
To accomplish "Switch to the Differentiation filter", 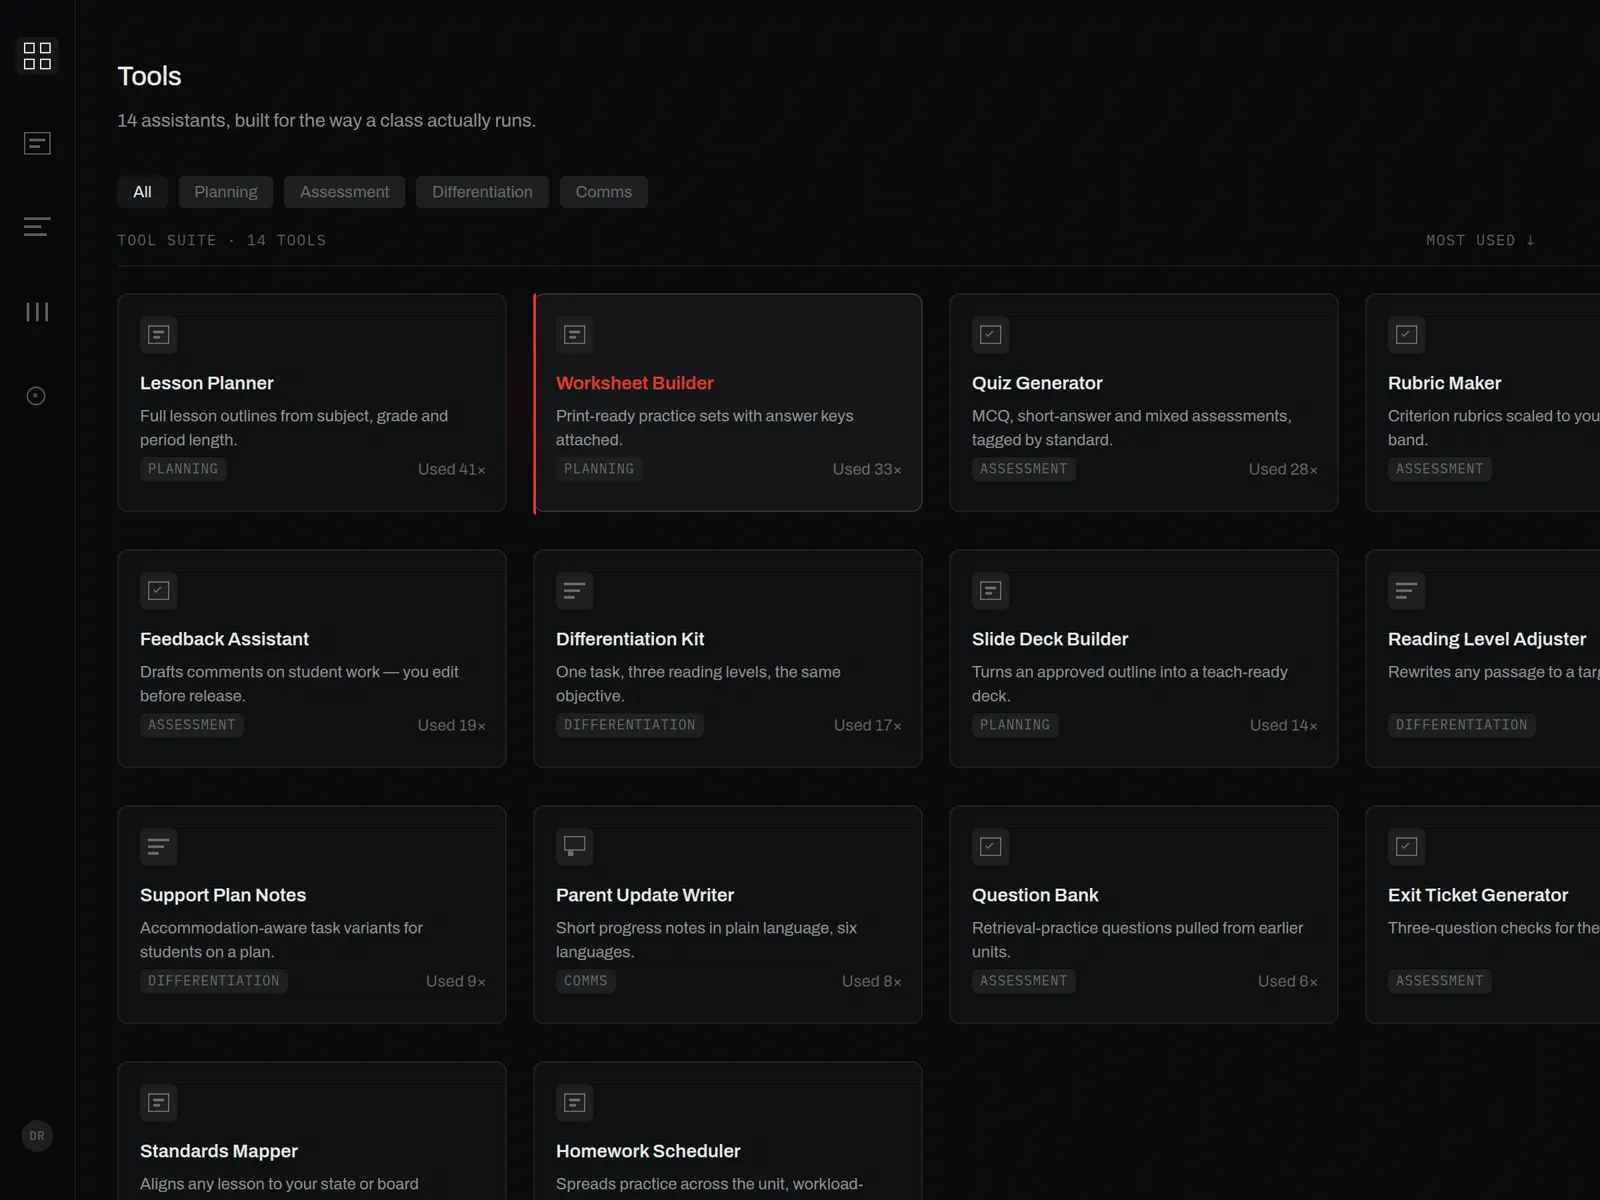I will (482, 192).
